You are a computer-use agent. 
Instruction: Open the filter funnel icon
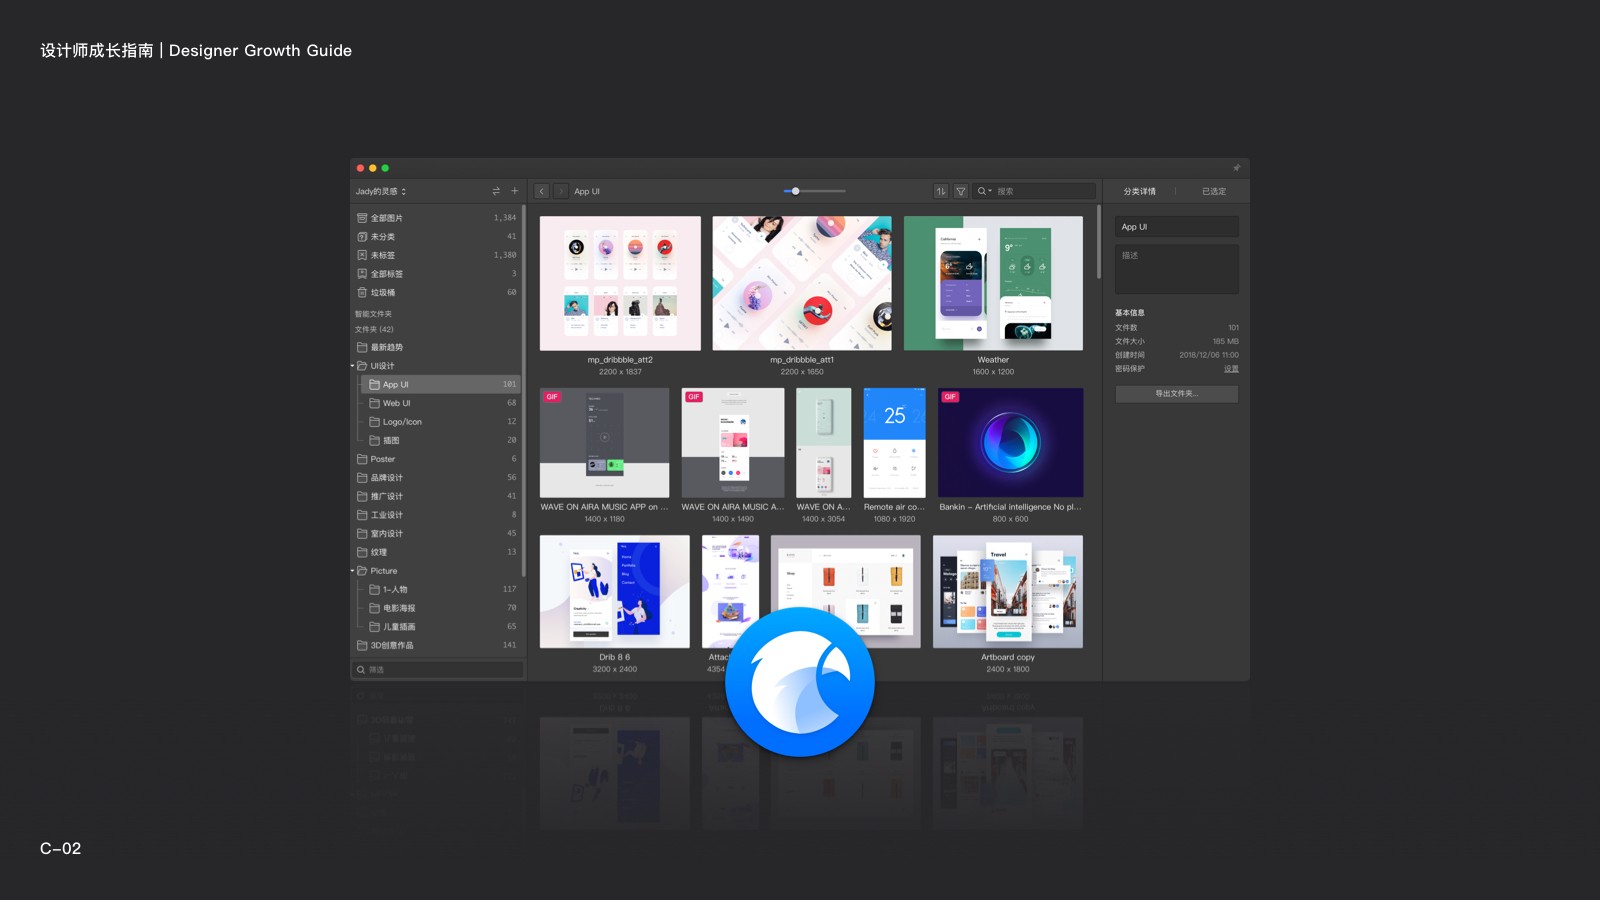(x=960, y=191)
